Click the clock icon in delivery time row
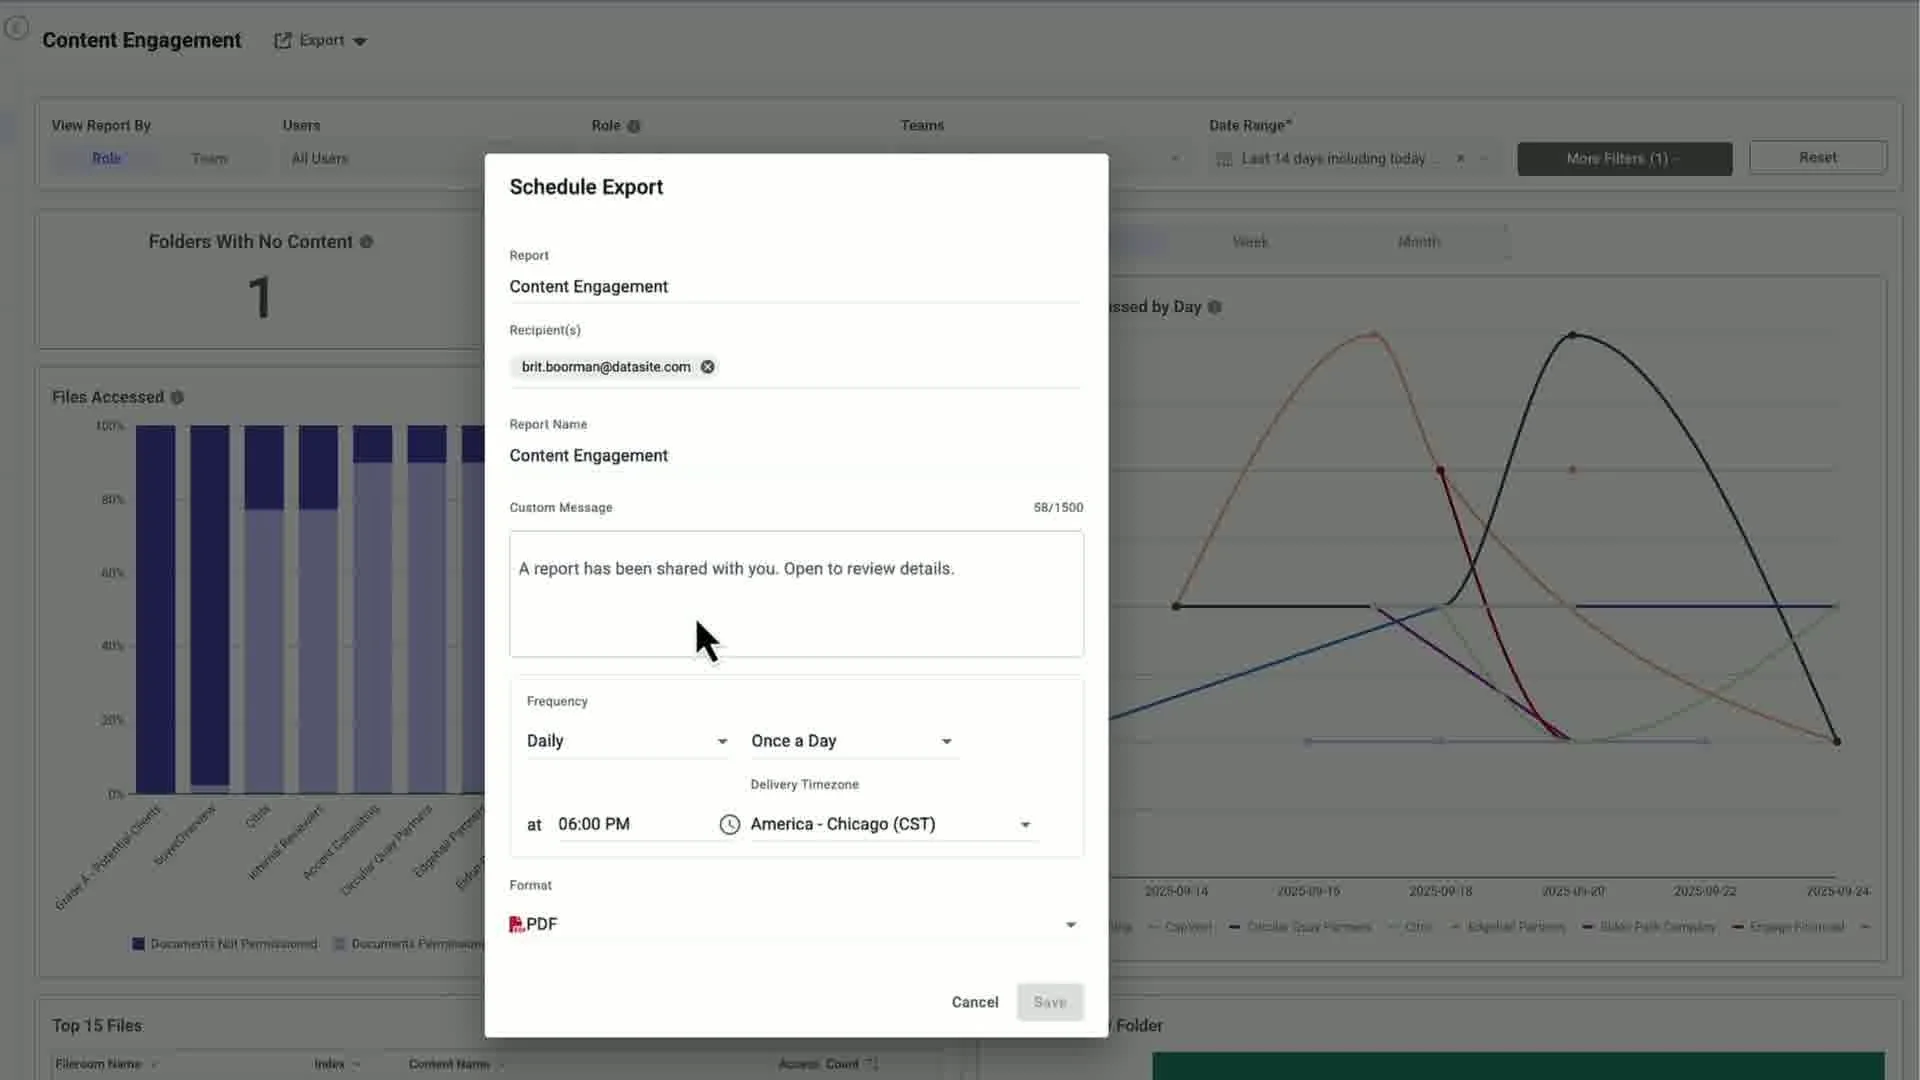The width and height of the screenshot is (1920, 1080). click(x=729, y=824)
